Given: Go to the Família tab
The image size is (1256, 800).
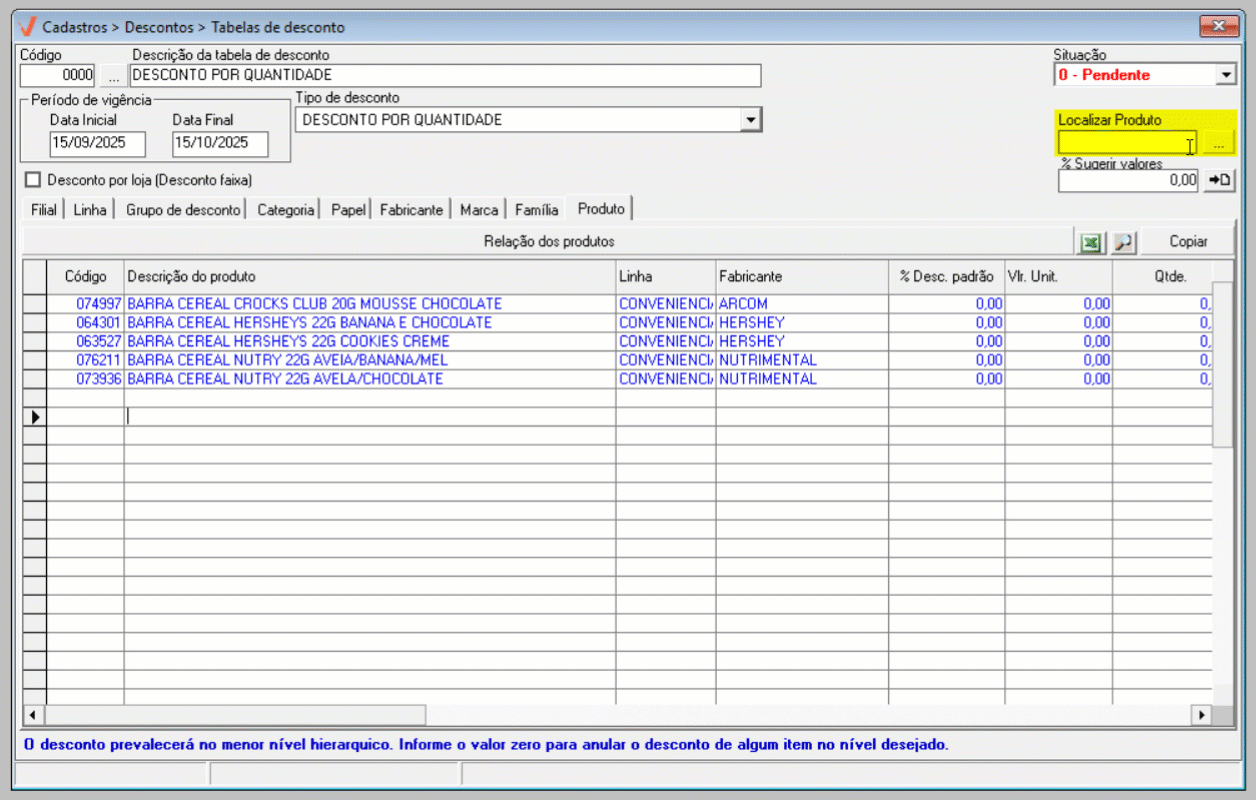Looking at the screenshot, I should pyautogui.click(x=536, y=210).
